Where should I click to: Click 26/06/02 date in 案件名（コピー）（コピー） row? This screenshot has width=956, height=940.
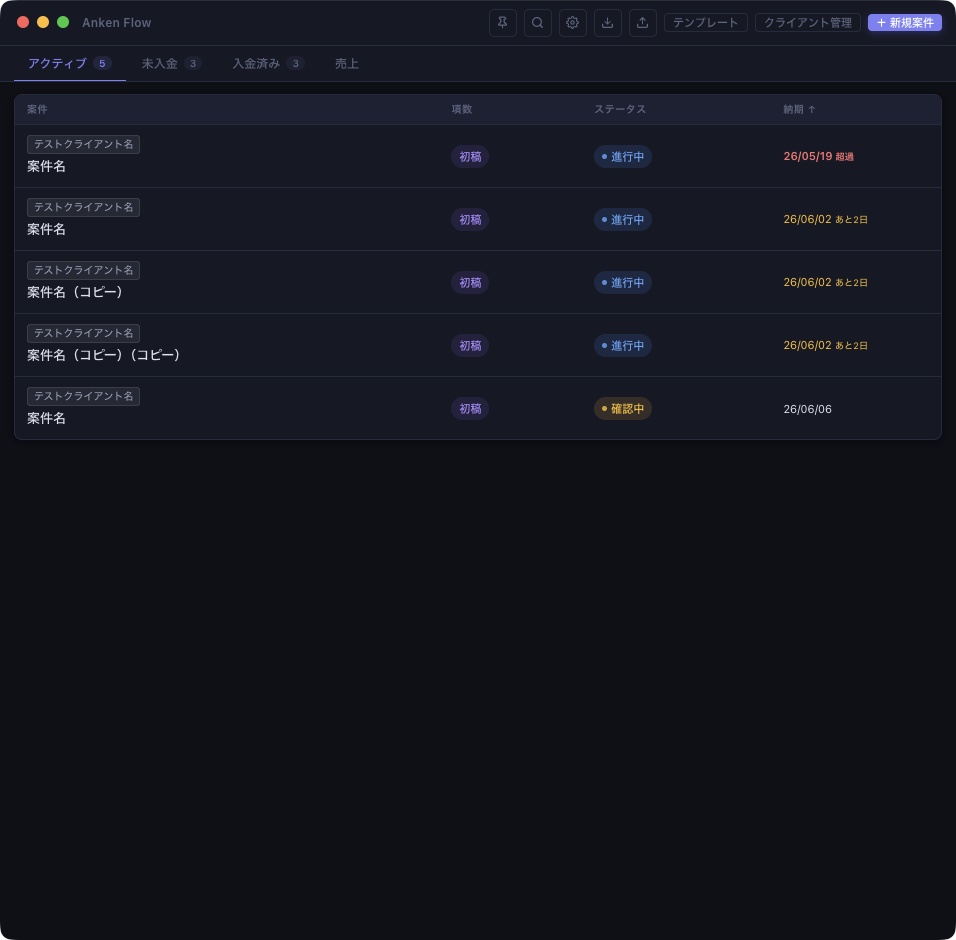[807, 345]
